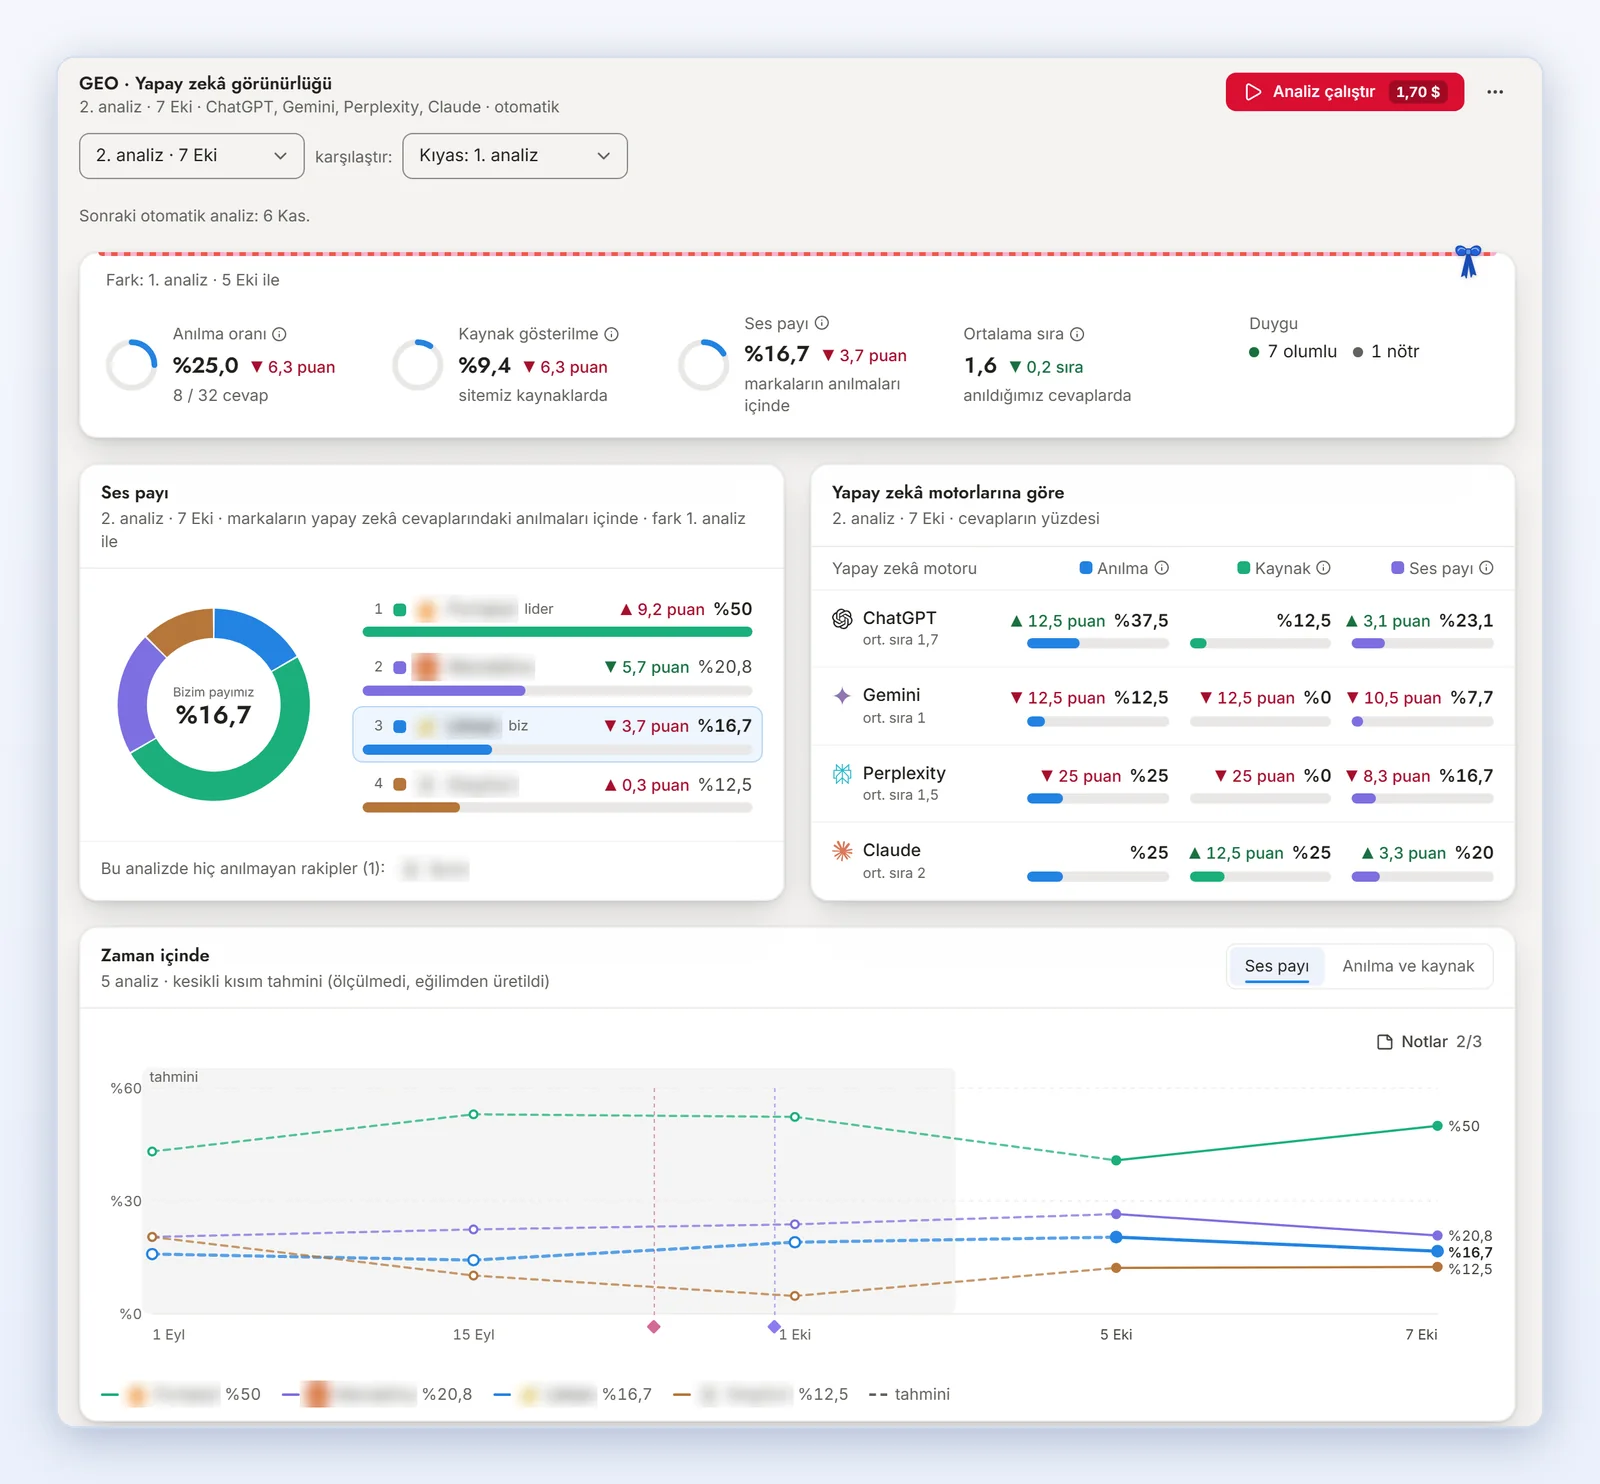Toggle the %12,5 brown series in legend
Screen dimensions: 1600x1484
point(761,1394)
